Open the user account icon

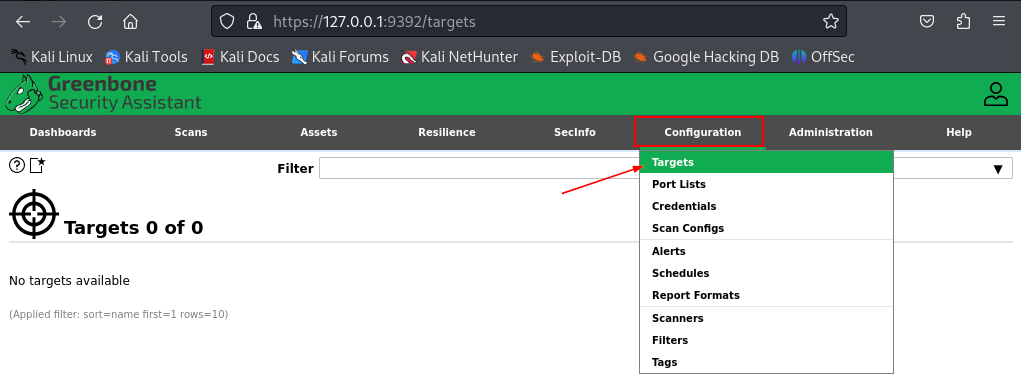click(996, 94)
